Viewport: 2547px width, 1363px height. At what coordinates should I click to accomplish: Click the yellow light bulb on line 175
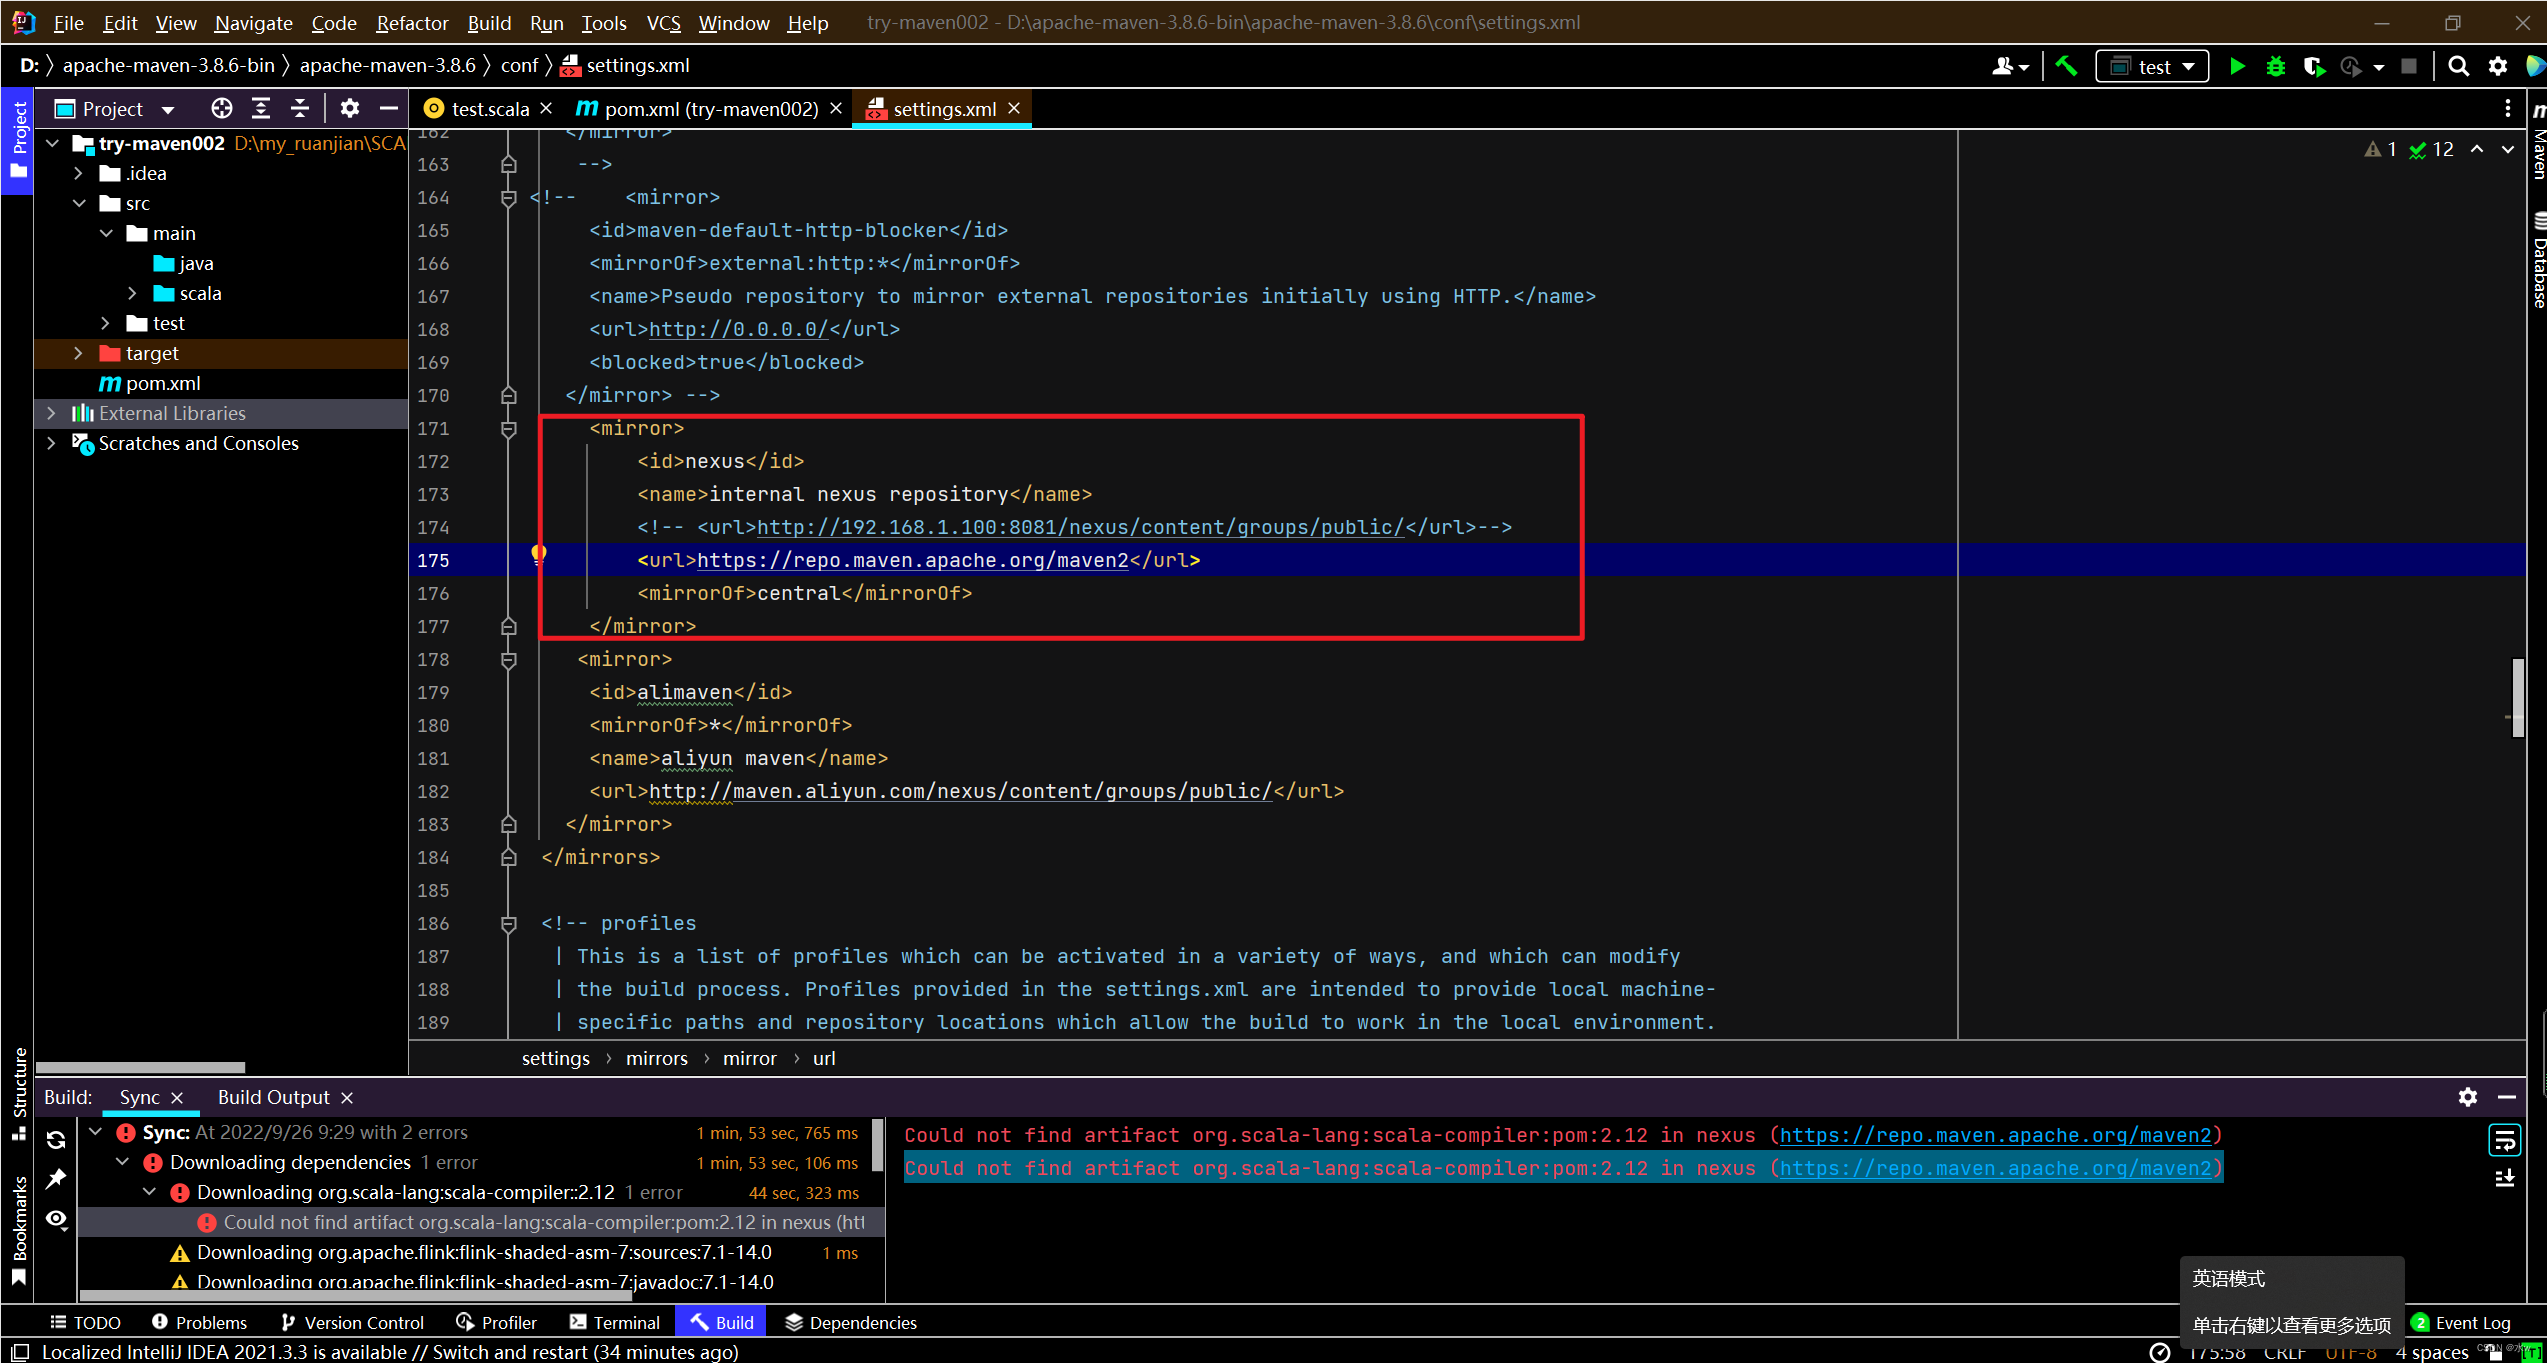539,554
